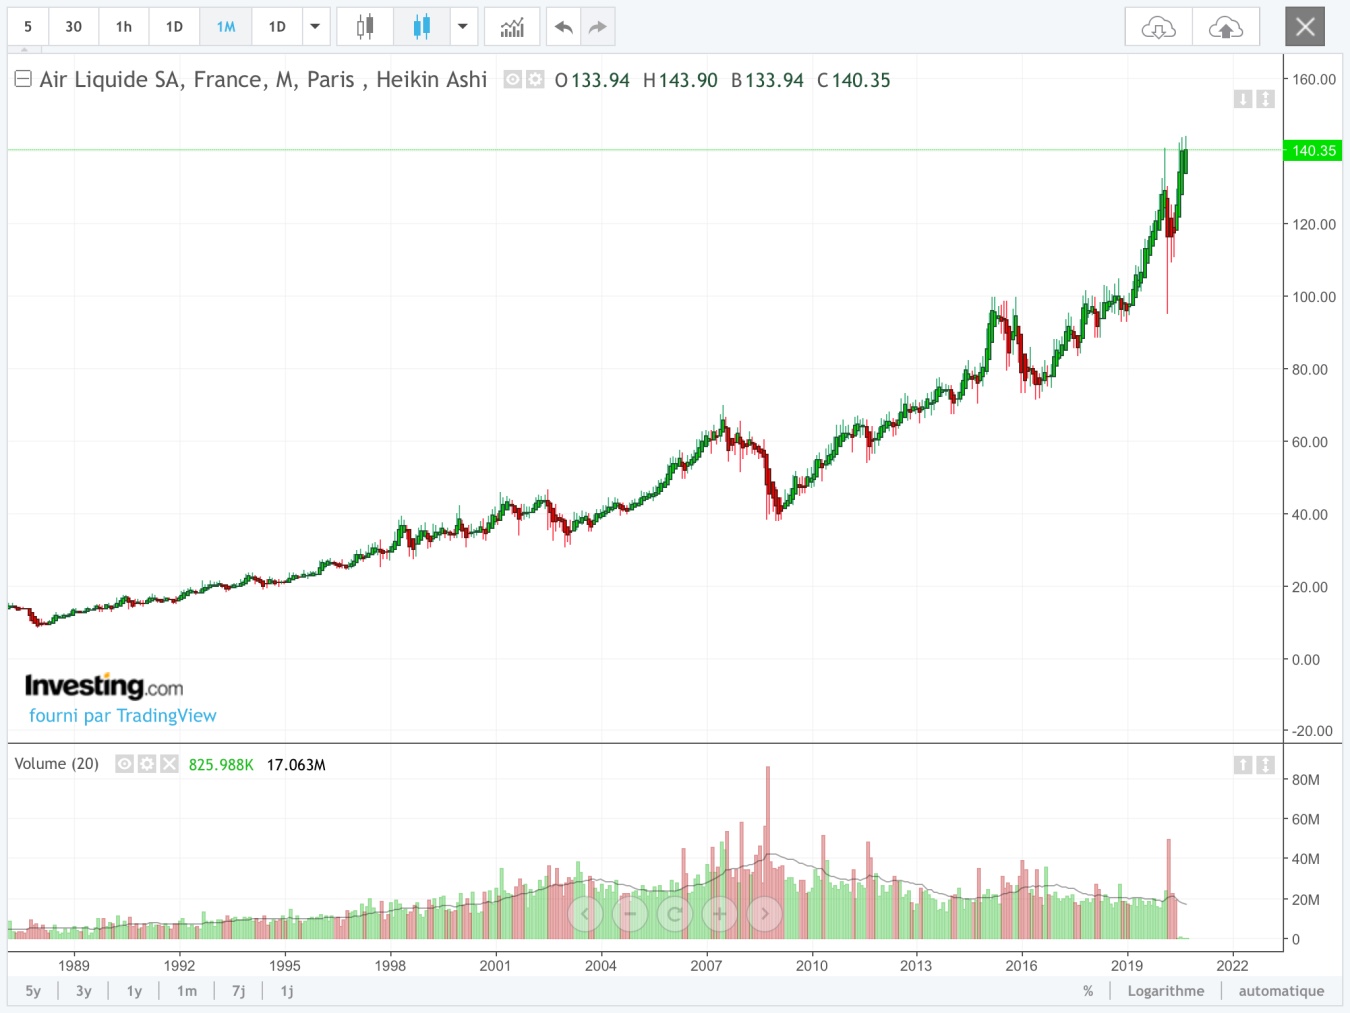Toggle Logarithme scale
The image size is (1350, 1013).
click(1166, 991)
